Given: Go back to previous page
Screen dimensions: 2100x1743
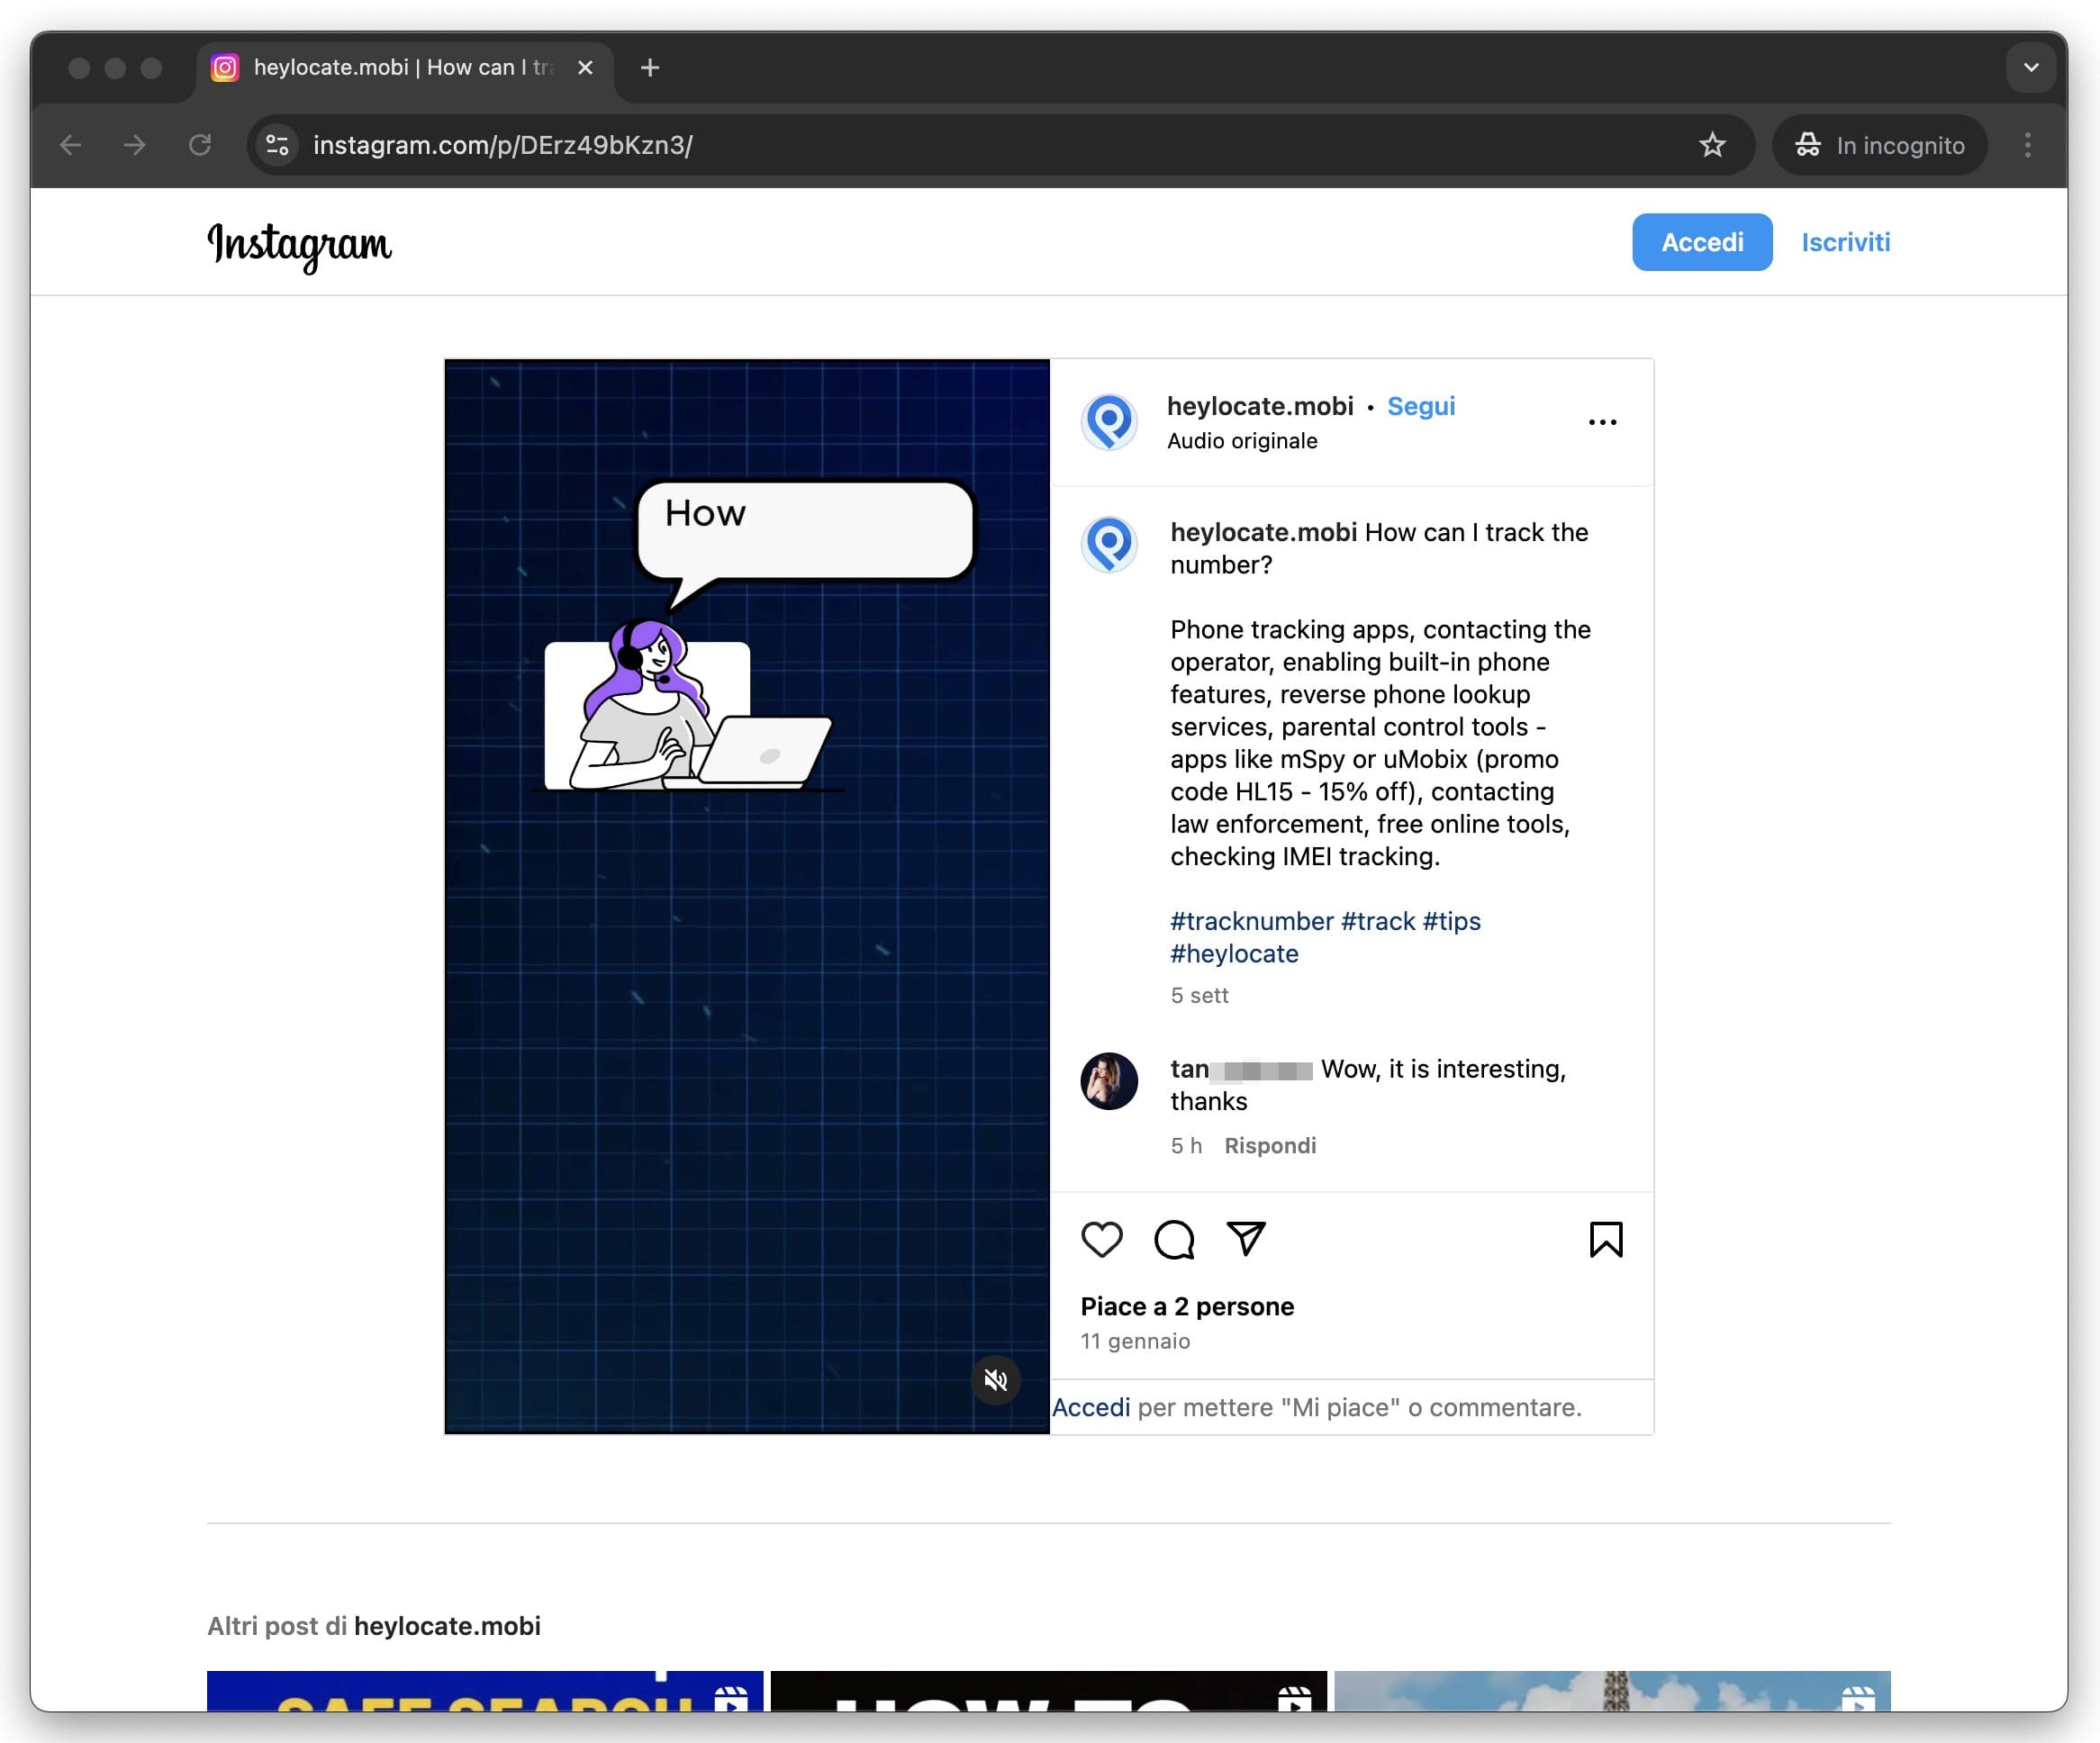Looking at the screenshot, I should point(70,145).
